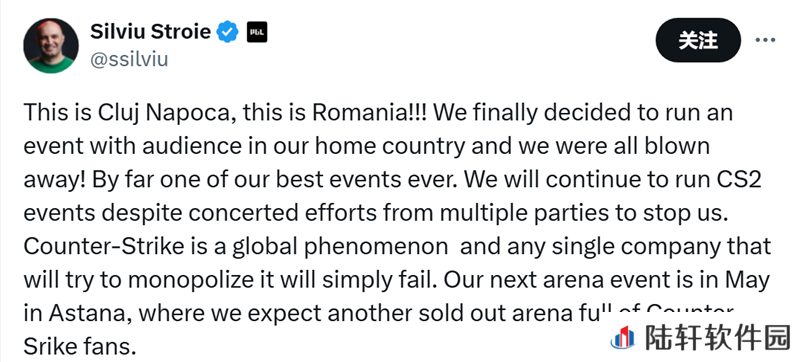Click the 陆轩软件园 watermark text
The width and height of the screenshot is (800, 362).
(718, 339)
